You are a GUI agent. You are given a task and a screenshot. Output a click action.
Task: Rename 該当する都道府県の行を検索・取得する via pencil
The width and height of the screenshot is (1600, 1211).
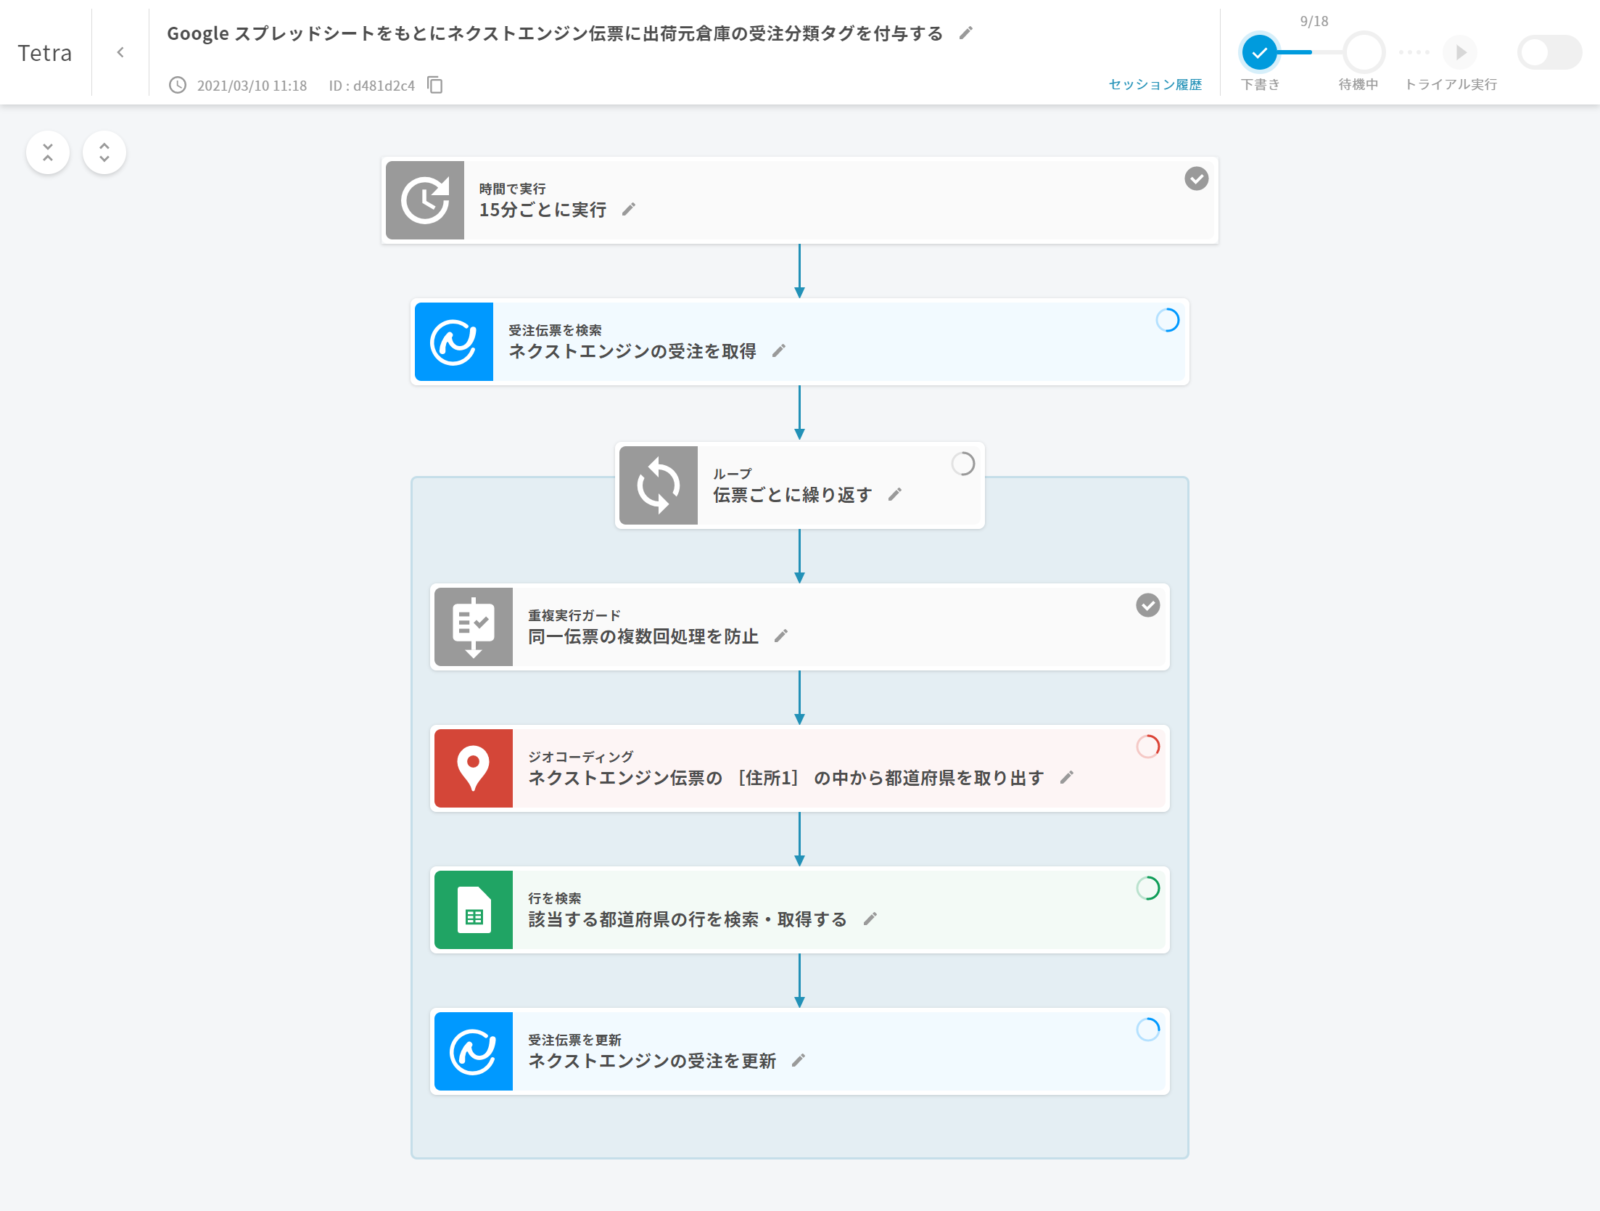(x=870, y=919)
